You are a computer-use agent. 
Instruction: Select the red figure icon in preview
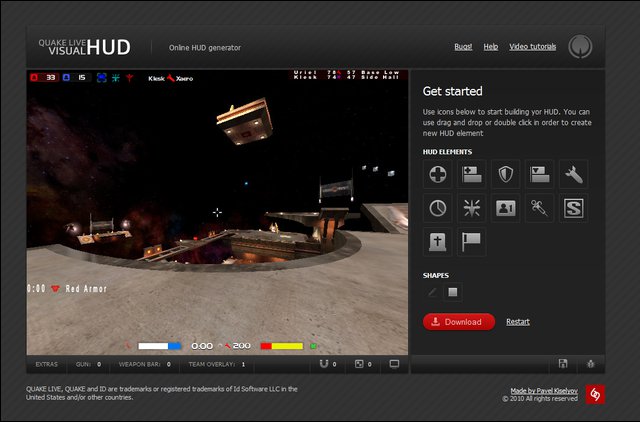[x=129, y=78]
